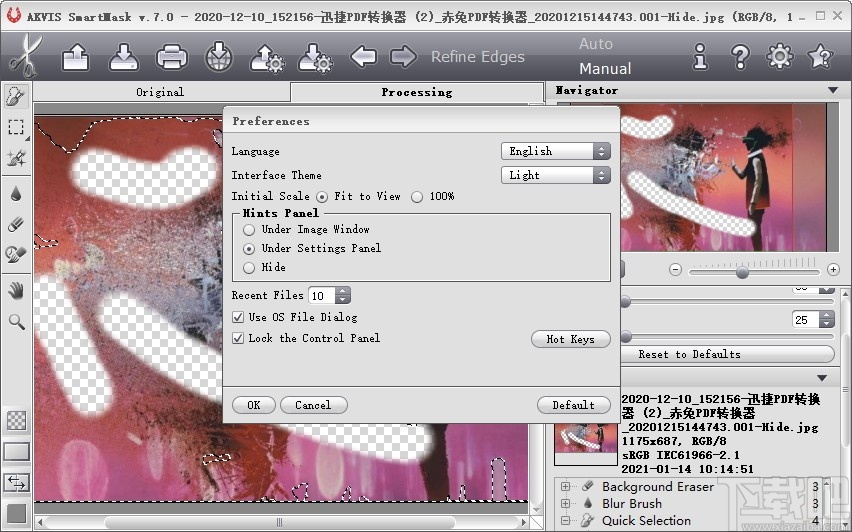Open program info icon
This screenshot has height=532, width=852.
point(700,57)
